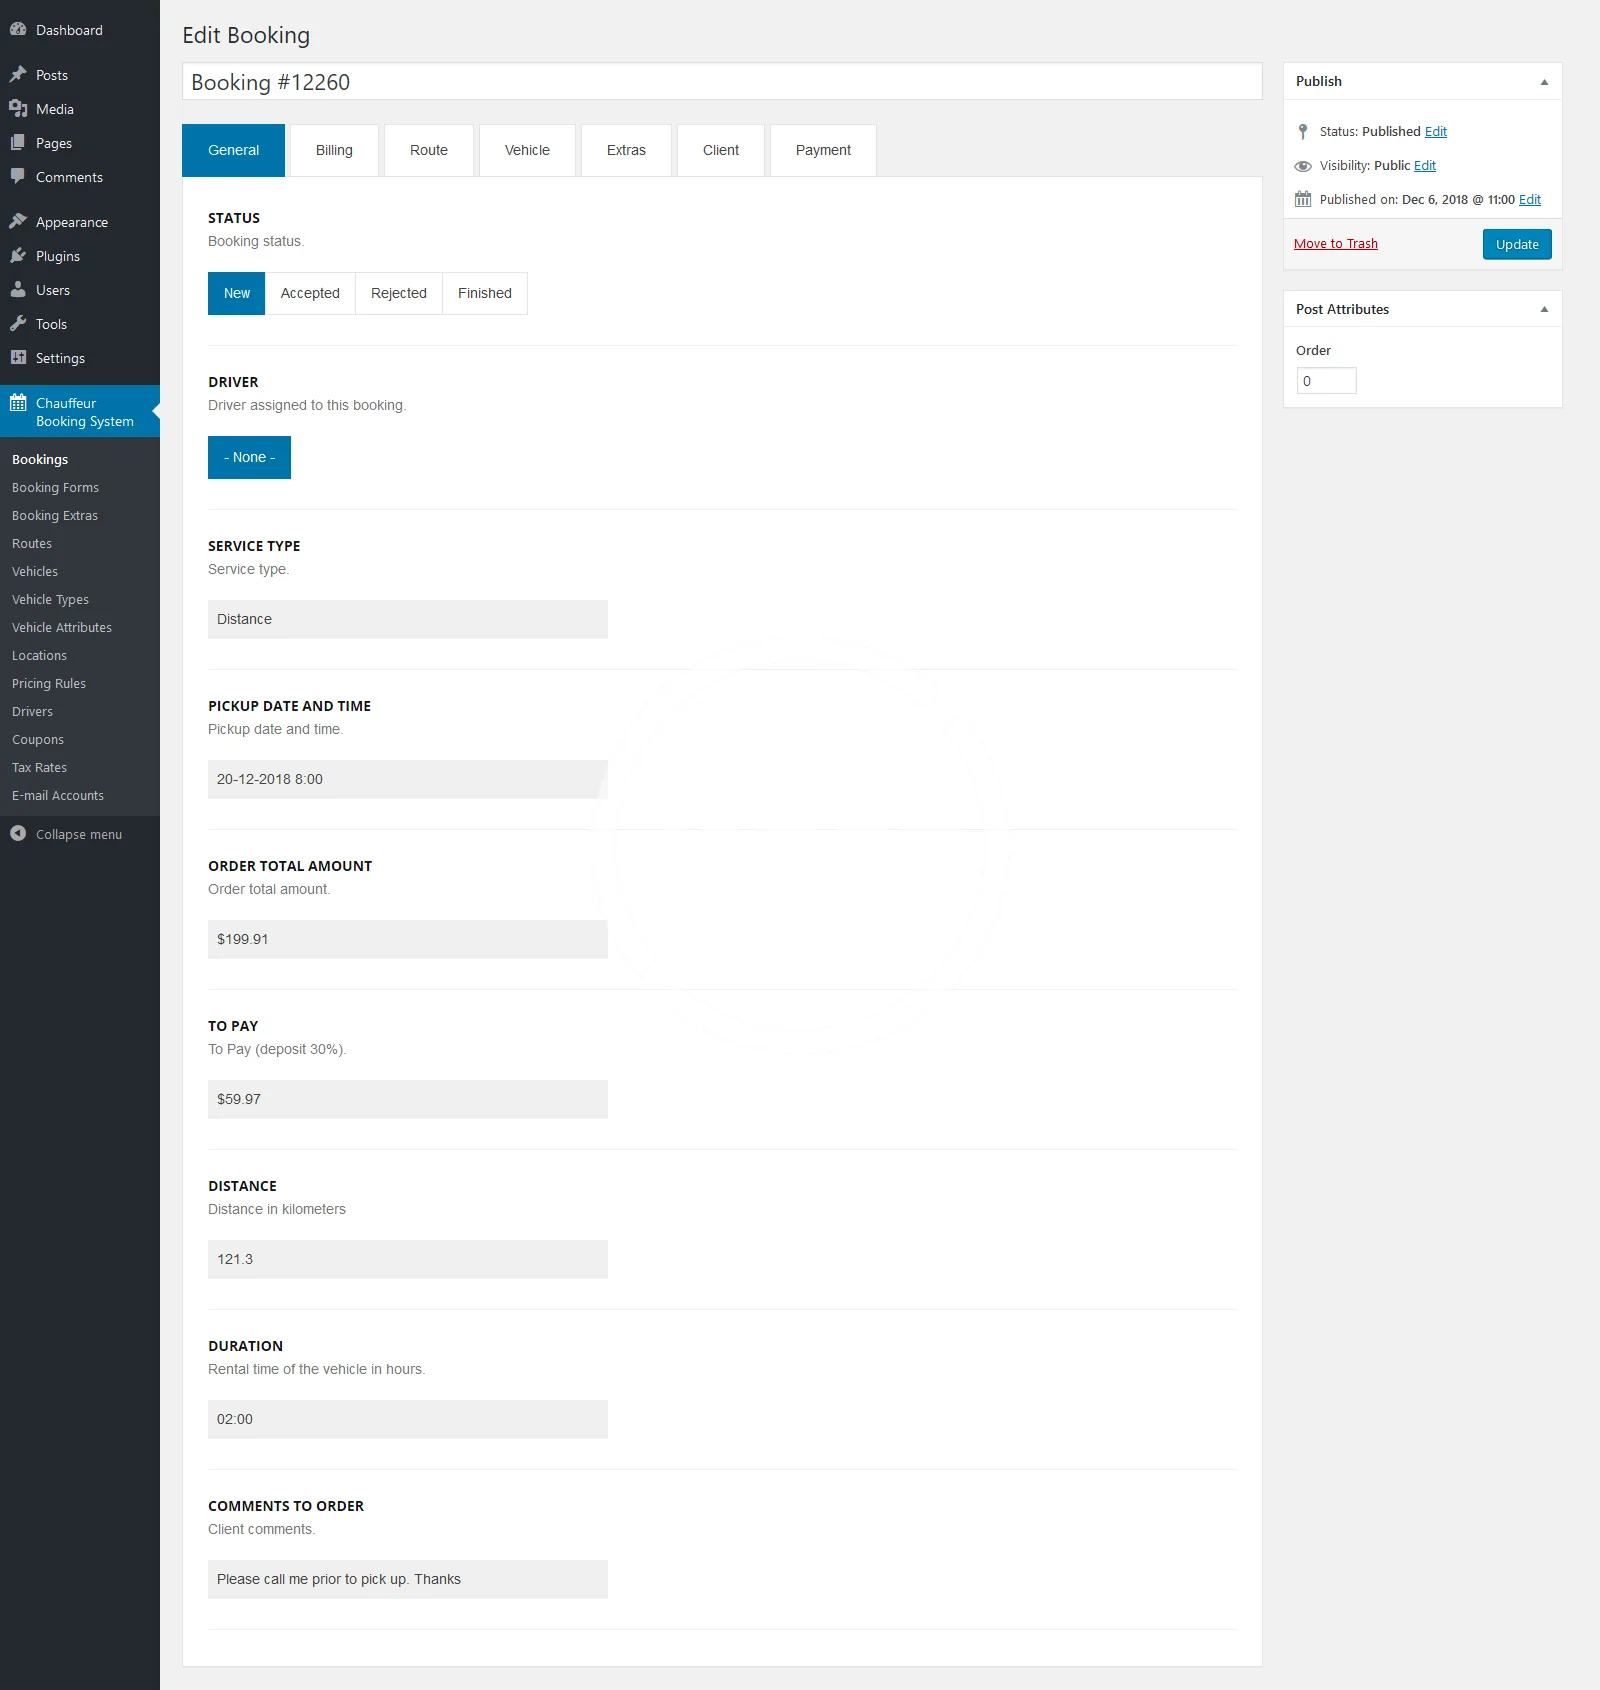The width and height of the screenshot is (1600, 1690).
Task: Click the Posts pushpin icon
Action: point(18,75)
